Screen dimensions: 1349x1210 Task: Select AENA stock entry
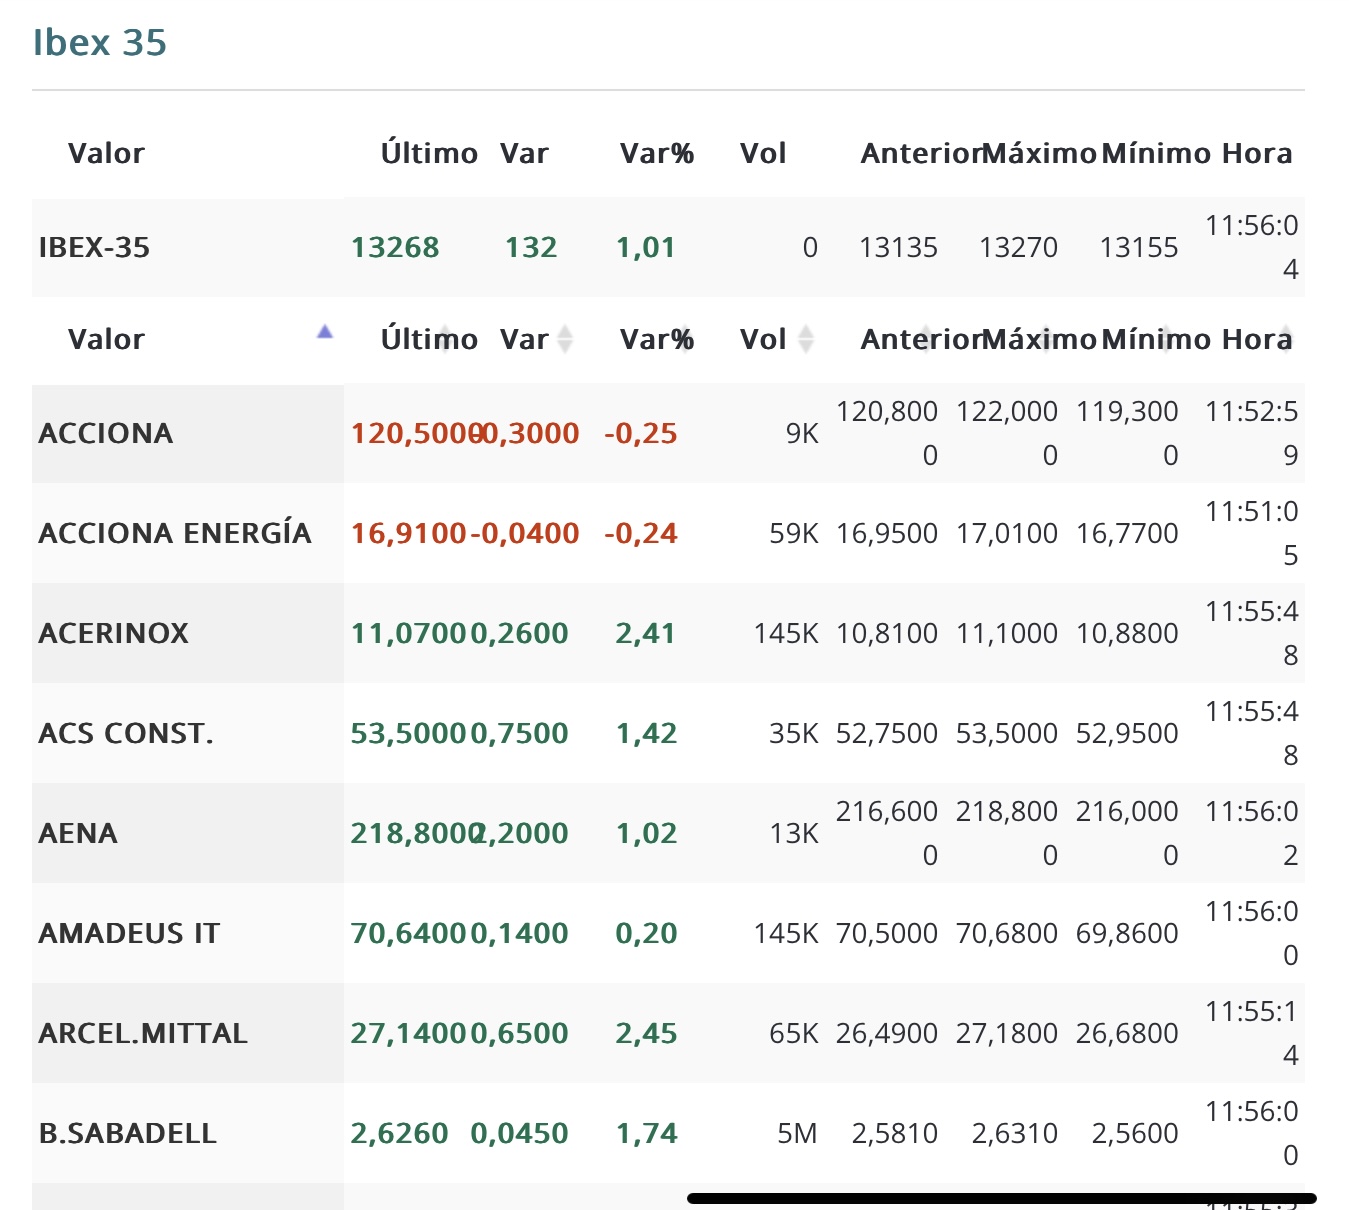(668, 833)
